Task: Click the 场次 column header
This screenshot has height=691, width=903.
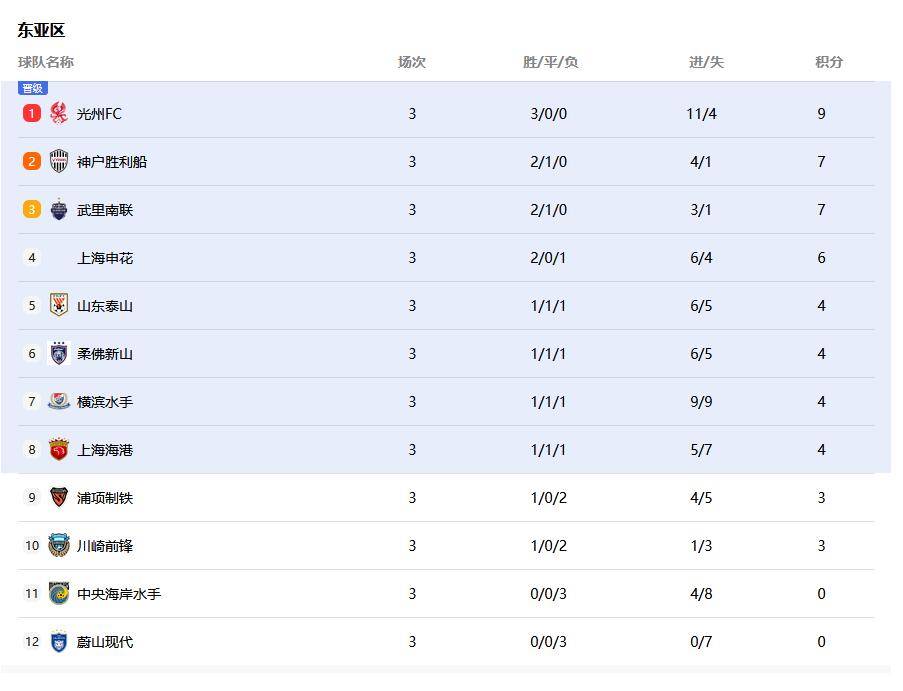Action: (x=411, y=62)
